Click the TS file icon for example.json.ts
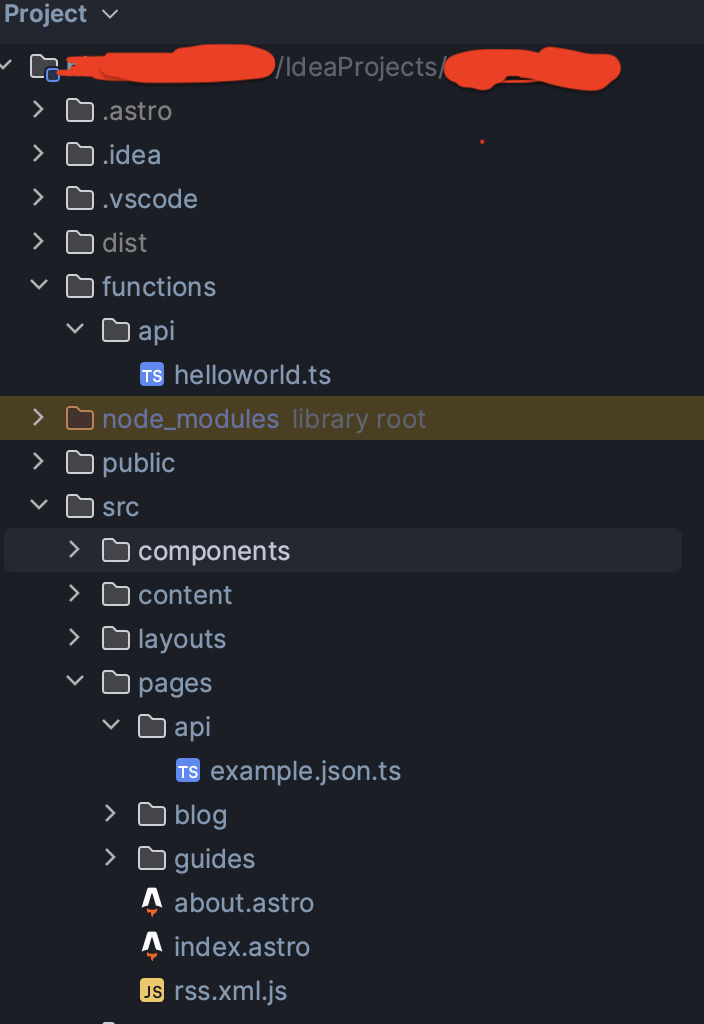Viewport: 704px width, 1024px height. click(x=188, y=771)
